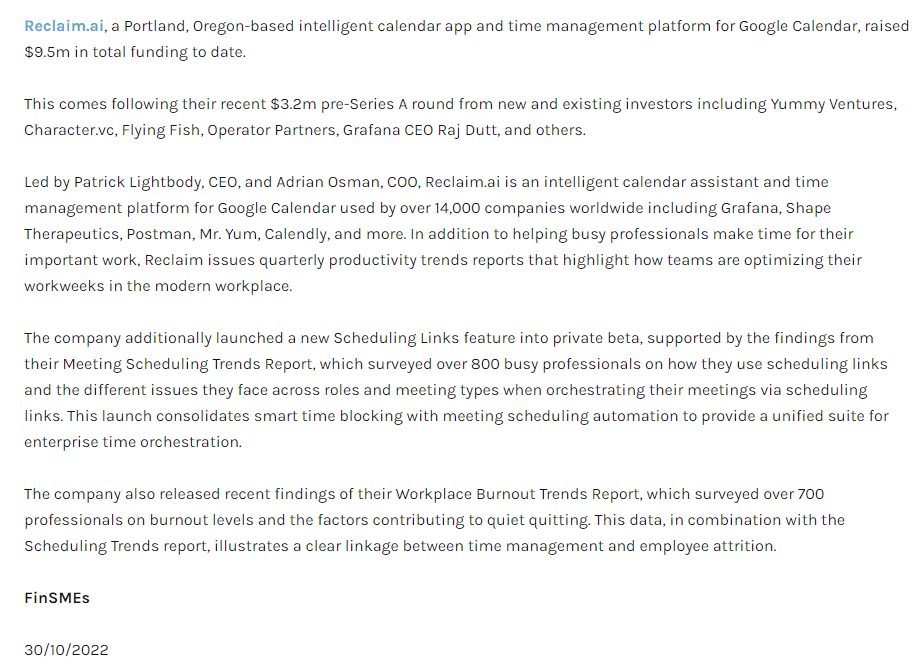915x672 pixels.
Task: Click the Meeting Scheduling Trends Report phrase
Action: pos(189,364)
